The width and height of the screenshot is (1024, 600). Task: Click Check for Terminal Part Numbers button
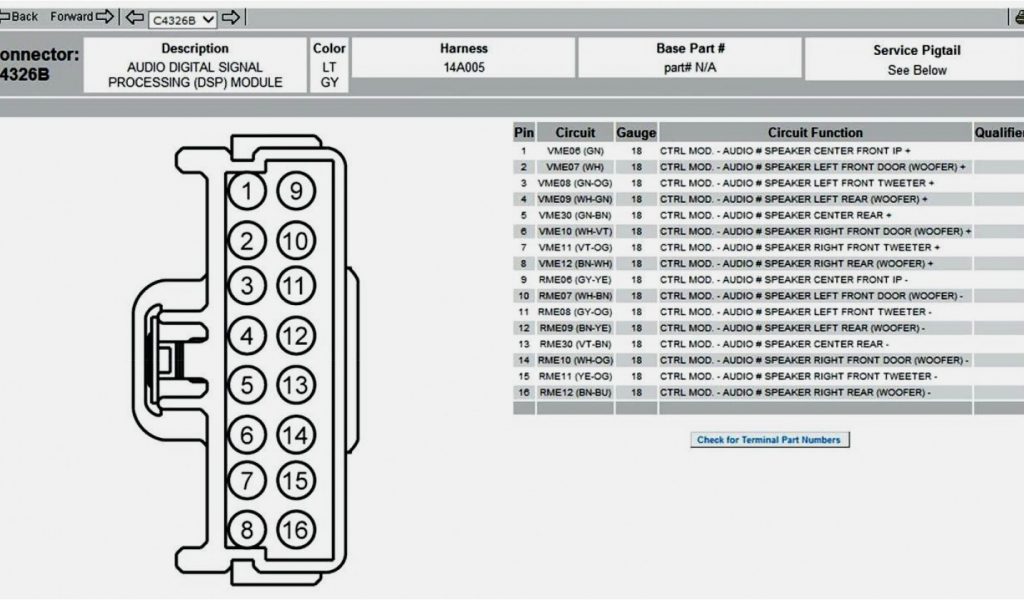(x=769, y=440)
